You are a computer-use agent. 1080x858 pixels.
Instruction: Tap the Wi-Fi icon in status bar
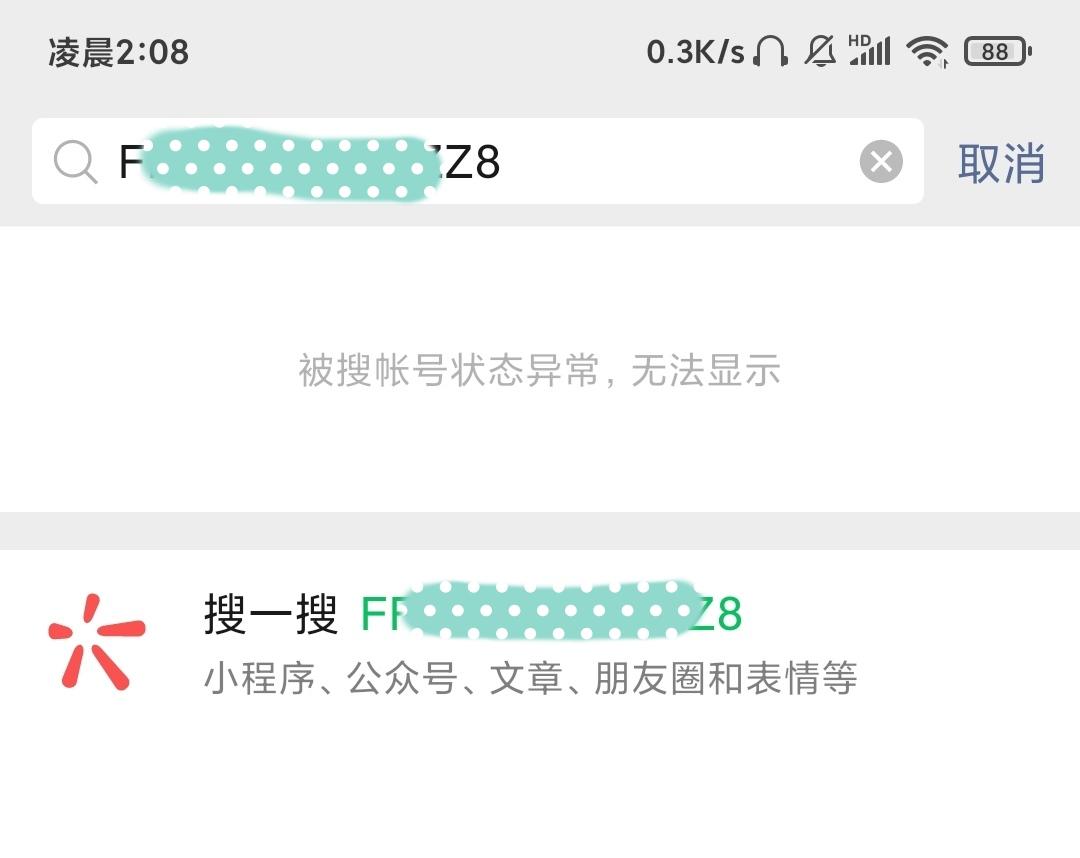click(927, 51)
